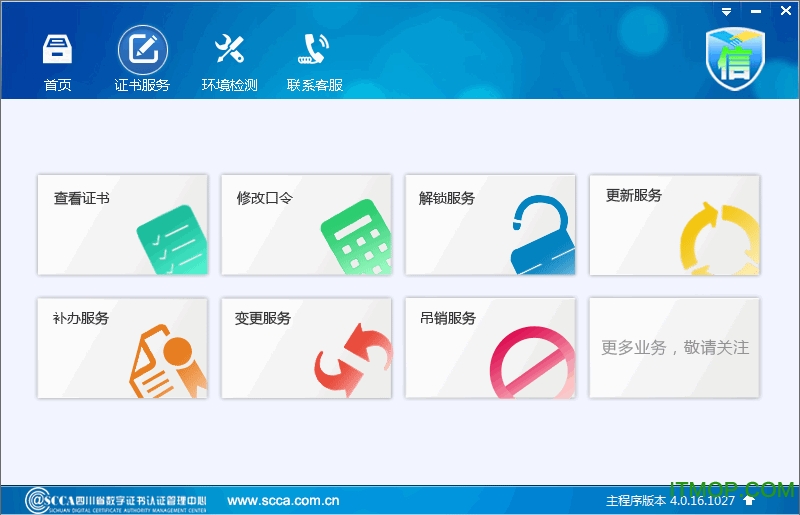This screenshot has height=515, width=800.
Task: Open the 解锁服务 padlock tile
Action: [x=490, y=224]
